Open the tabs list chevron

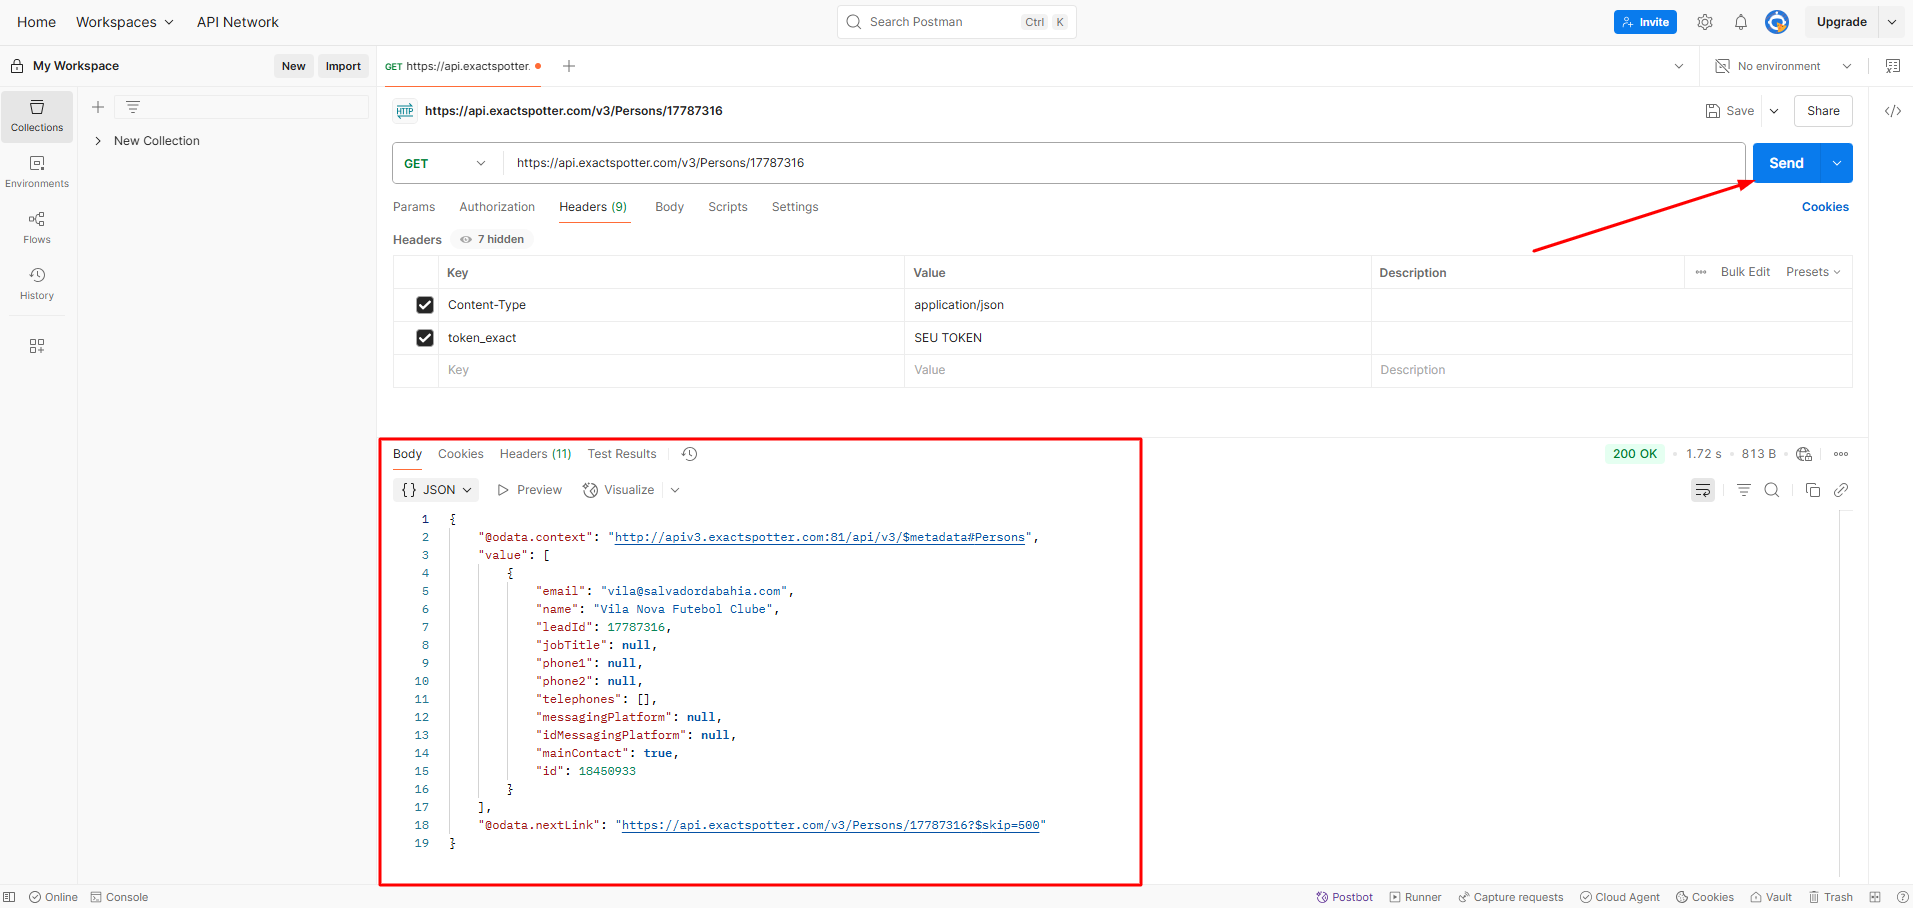pyautogui.click(x=1679, y=66)
